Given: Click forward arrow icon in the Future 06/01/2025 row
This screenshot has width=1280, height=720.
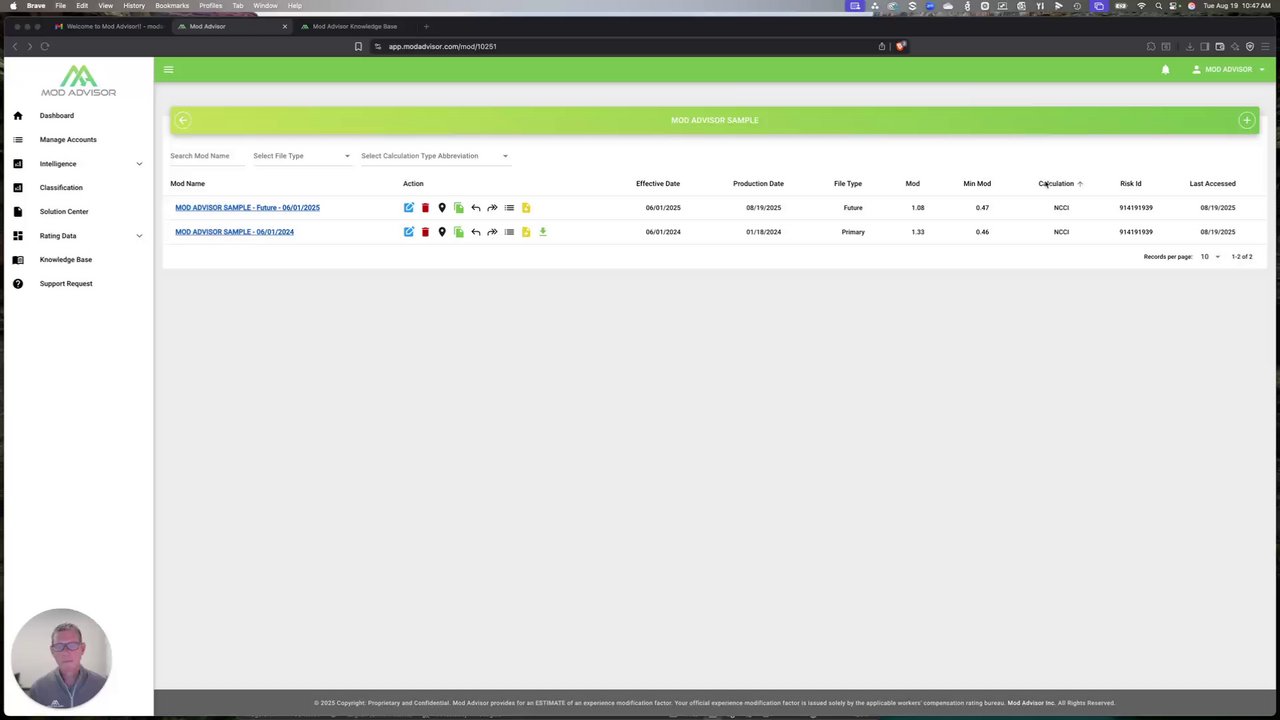Looking at the screenshot, I should click(x=492, y=208).
